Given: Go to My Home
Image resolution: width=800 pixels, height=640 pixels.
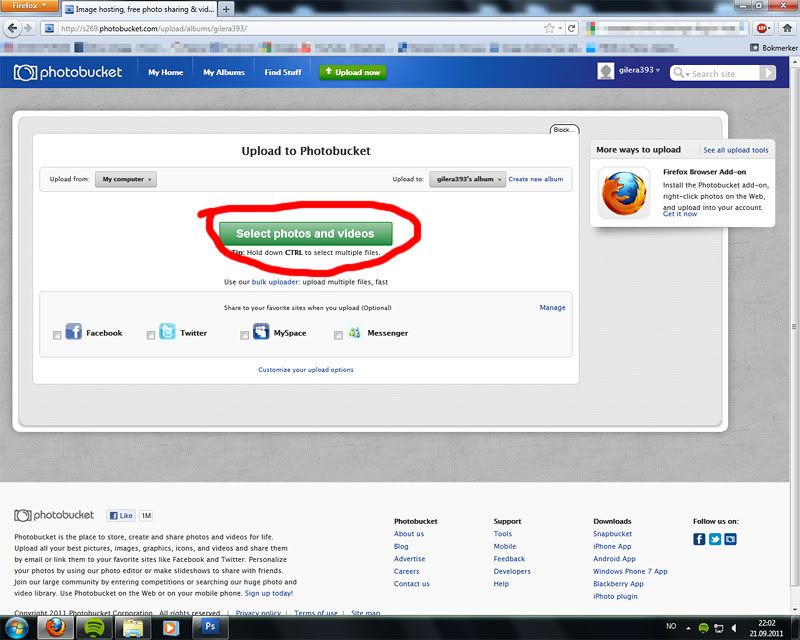Looking at the screenshot, I should pos(166,72).
